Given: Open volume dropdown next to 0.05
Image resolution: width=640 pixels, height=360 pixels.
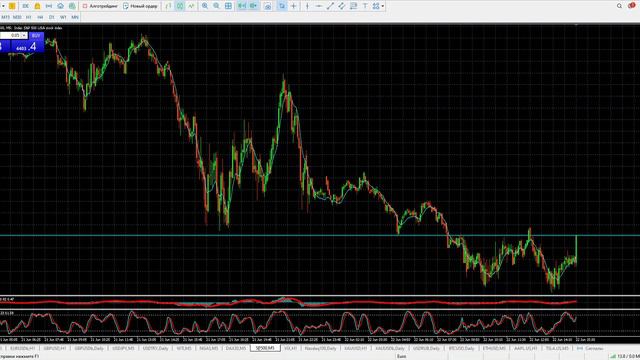Looking at the screenshot, I should click(x=24, y=36).
